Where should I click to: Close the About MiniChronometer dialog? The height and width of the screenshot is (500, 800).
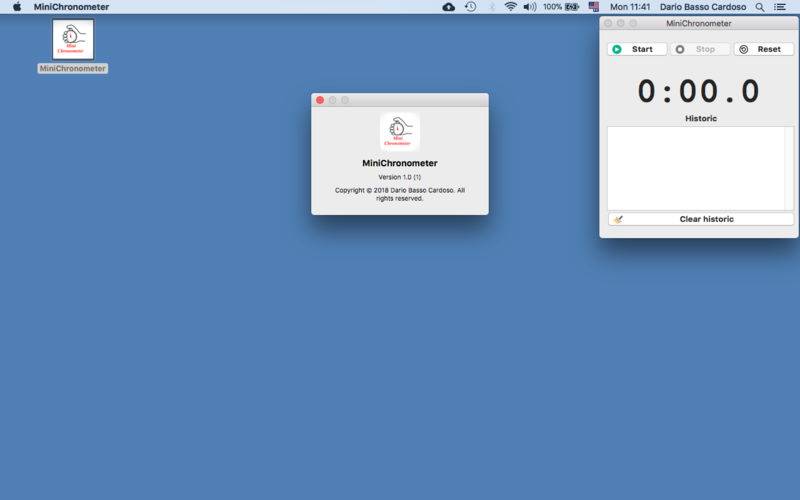320,100
